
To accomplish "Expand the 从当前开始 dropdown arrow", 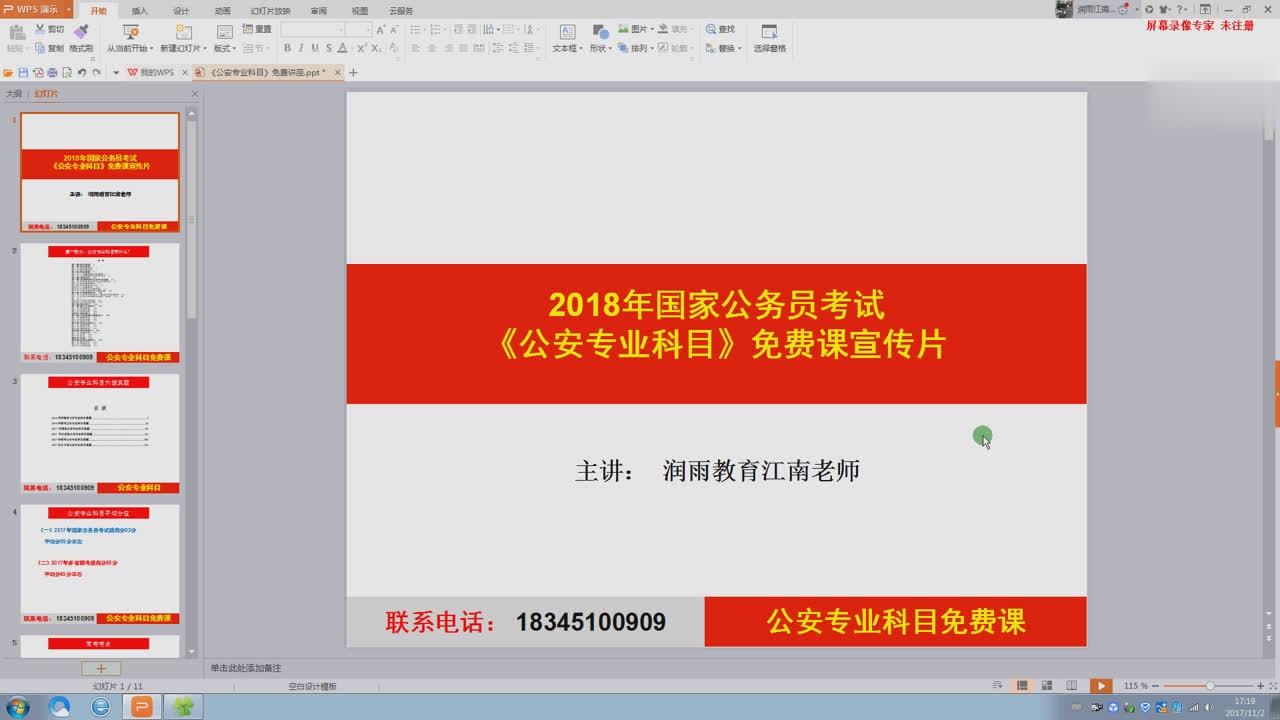I will 151,48.
